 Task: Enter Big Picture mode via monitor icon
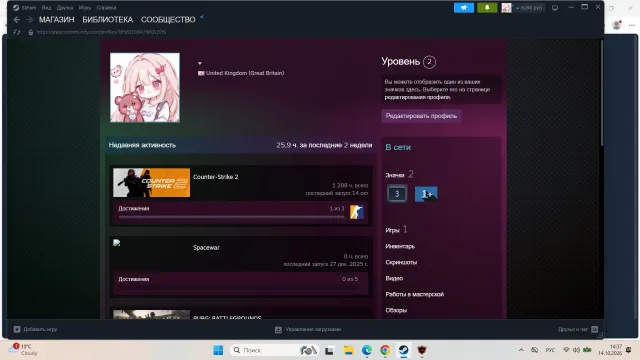pos(555,7)
